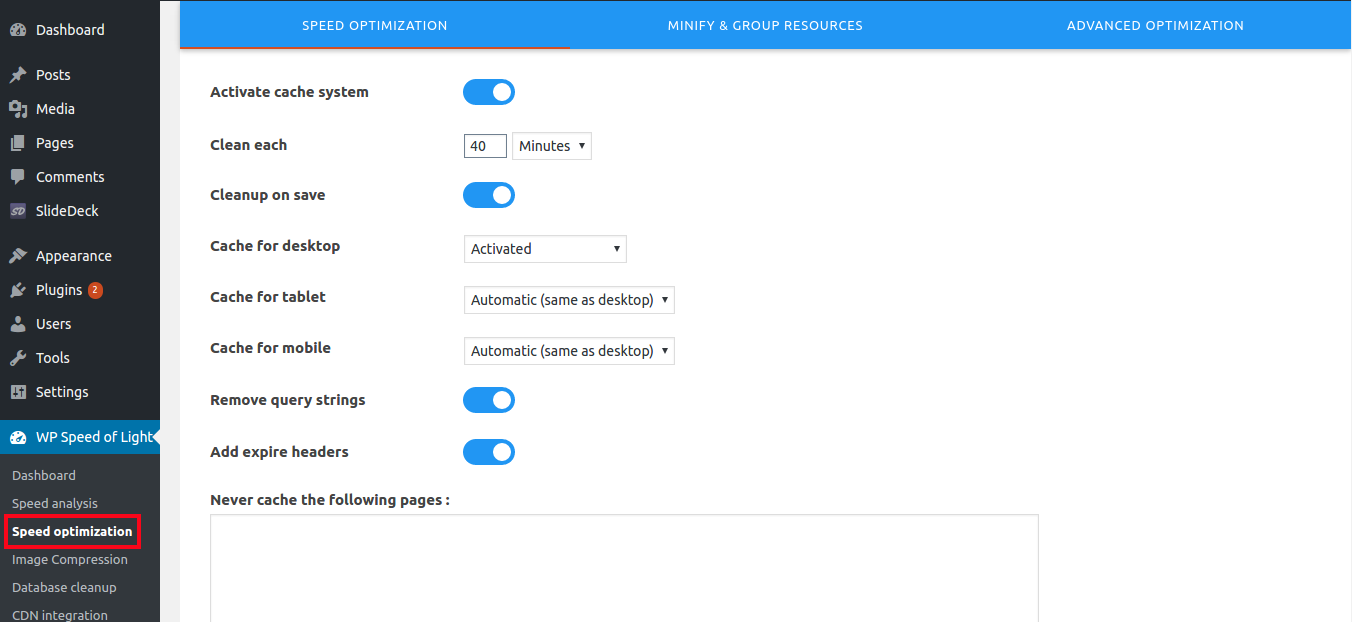The image size is (1352, 622).
Task: Click the Users person icon
Action: pos(18,324)
